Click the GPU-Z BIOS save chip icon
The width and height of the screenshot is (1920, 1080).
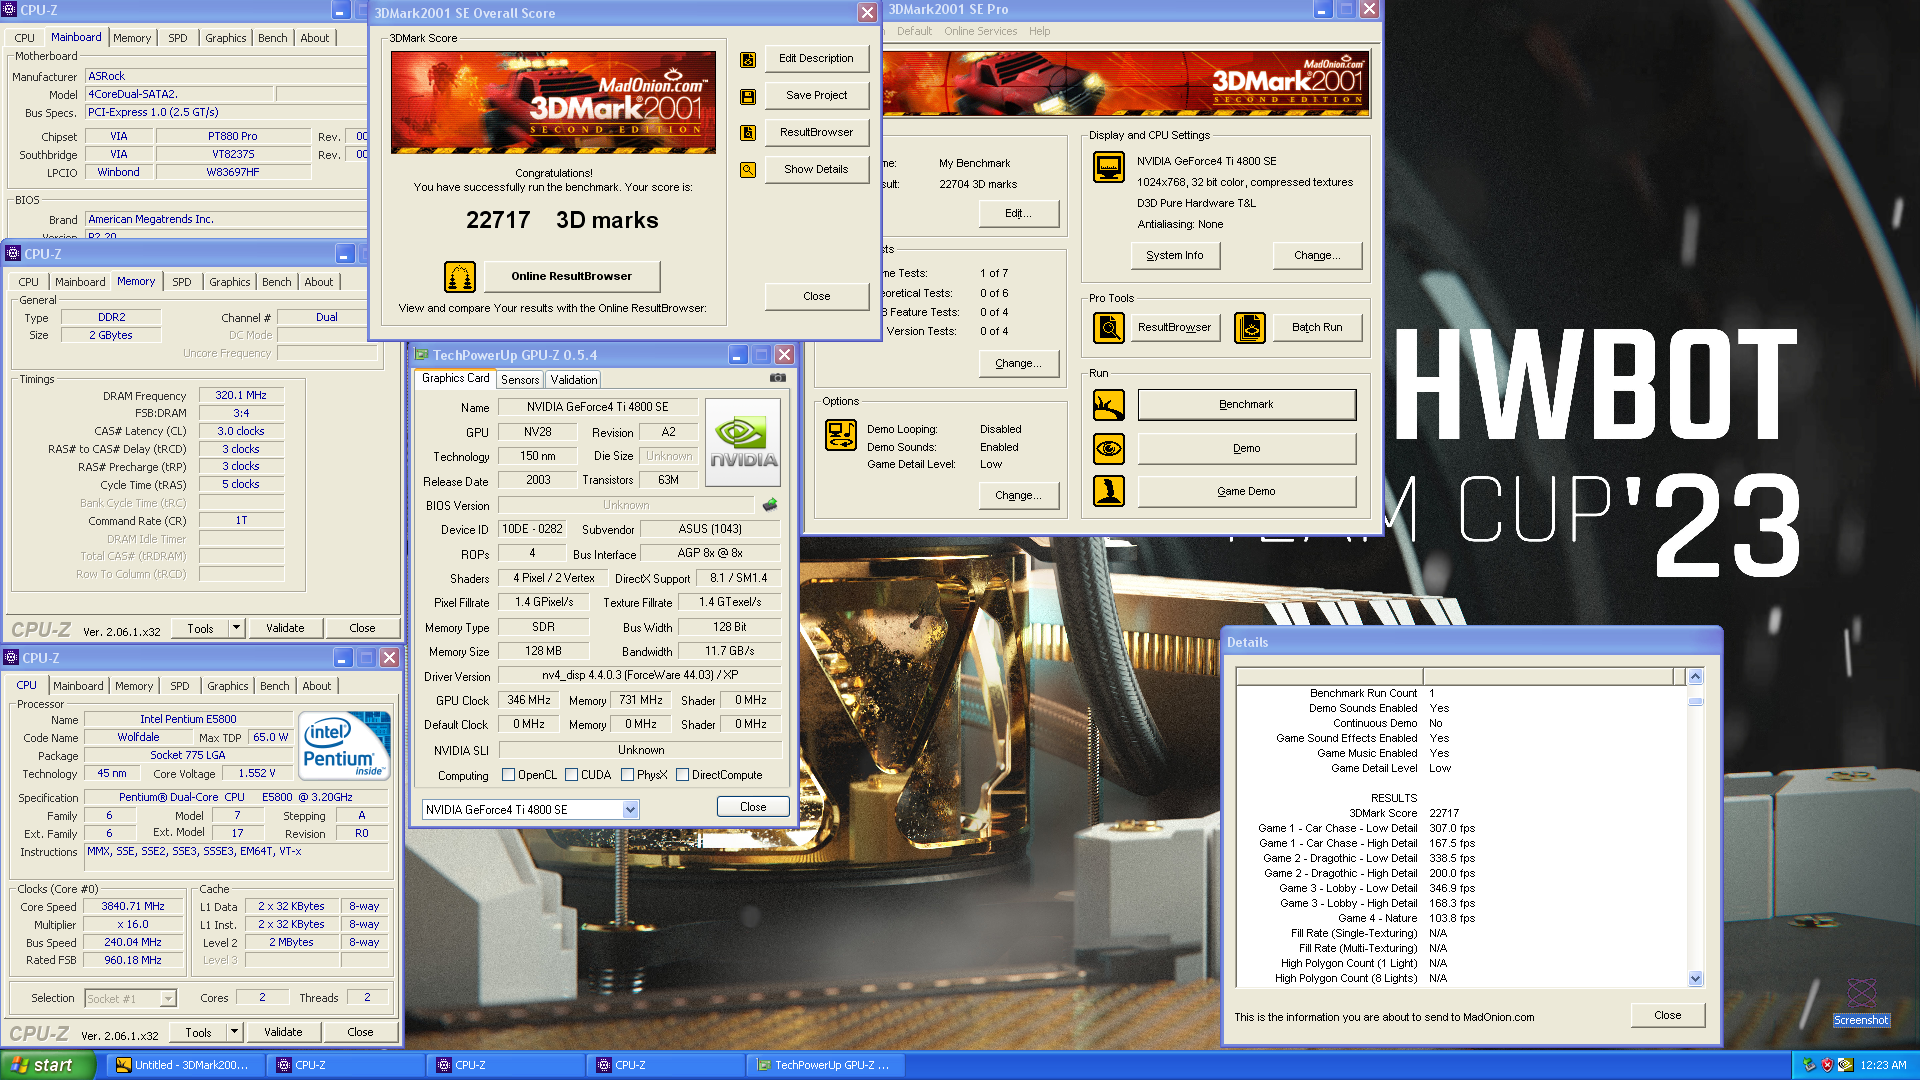coord(769,505)
